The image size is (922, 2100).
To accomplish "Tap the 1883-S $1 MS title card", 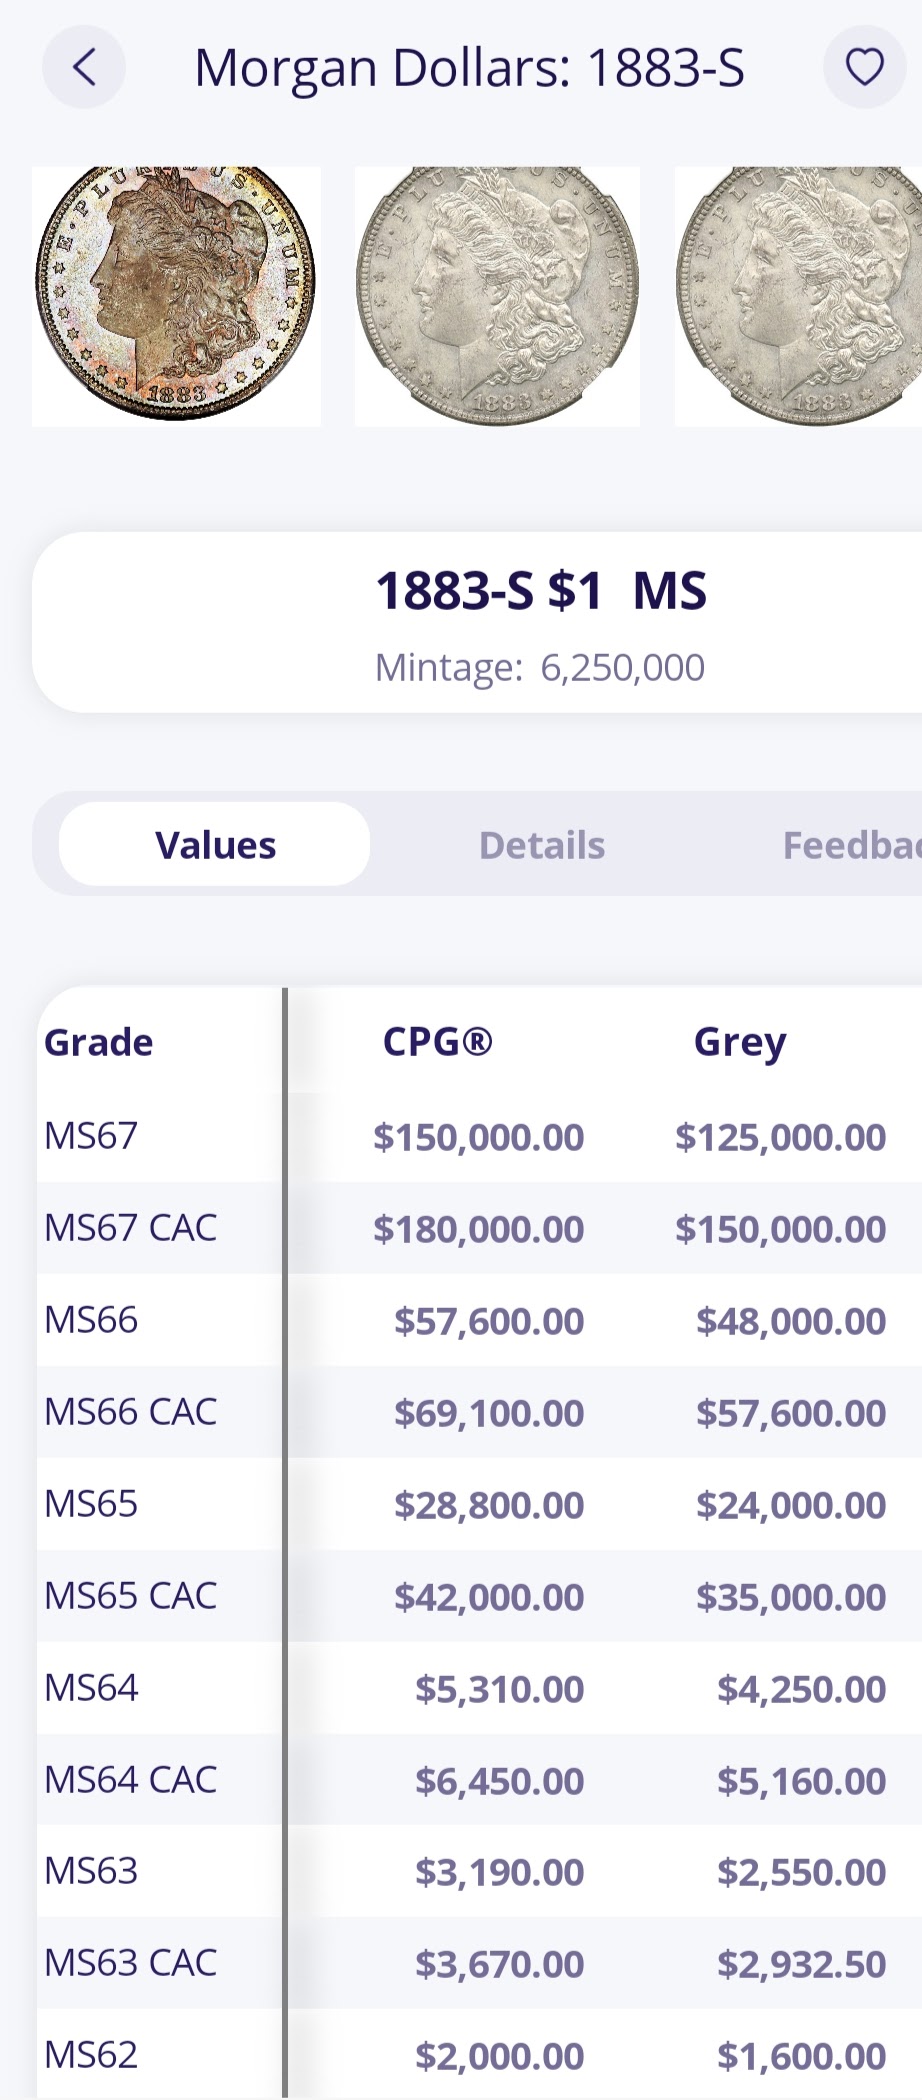I will coord(540,622).
